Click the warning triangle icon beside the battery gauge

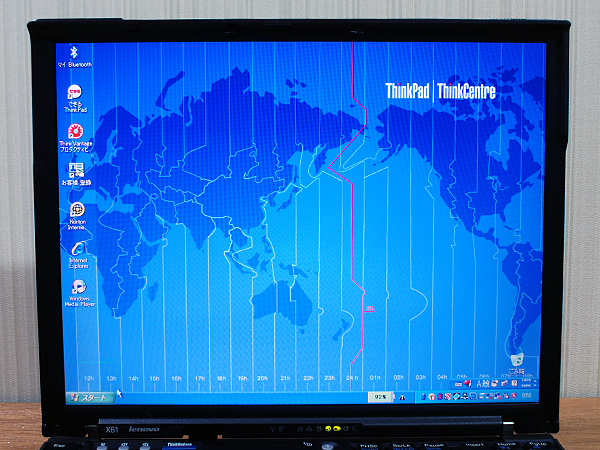[402, 397]
